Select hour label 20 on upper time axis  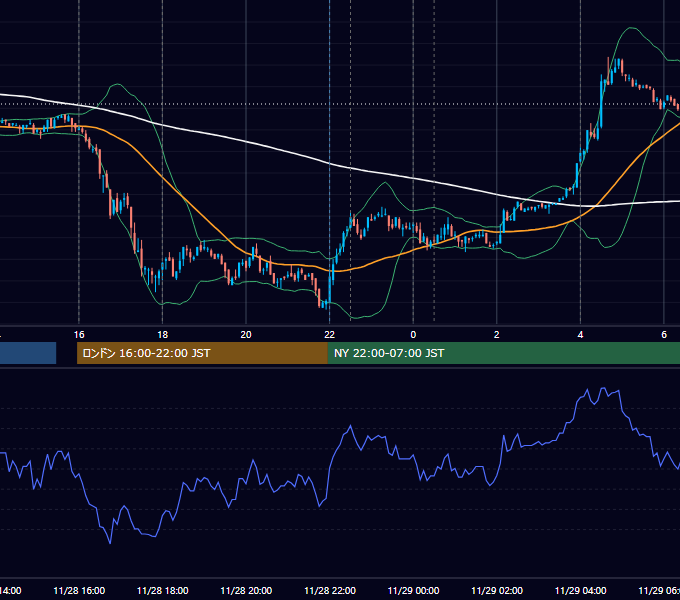point(246,335)
